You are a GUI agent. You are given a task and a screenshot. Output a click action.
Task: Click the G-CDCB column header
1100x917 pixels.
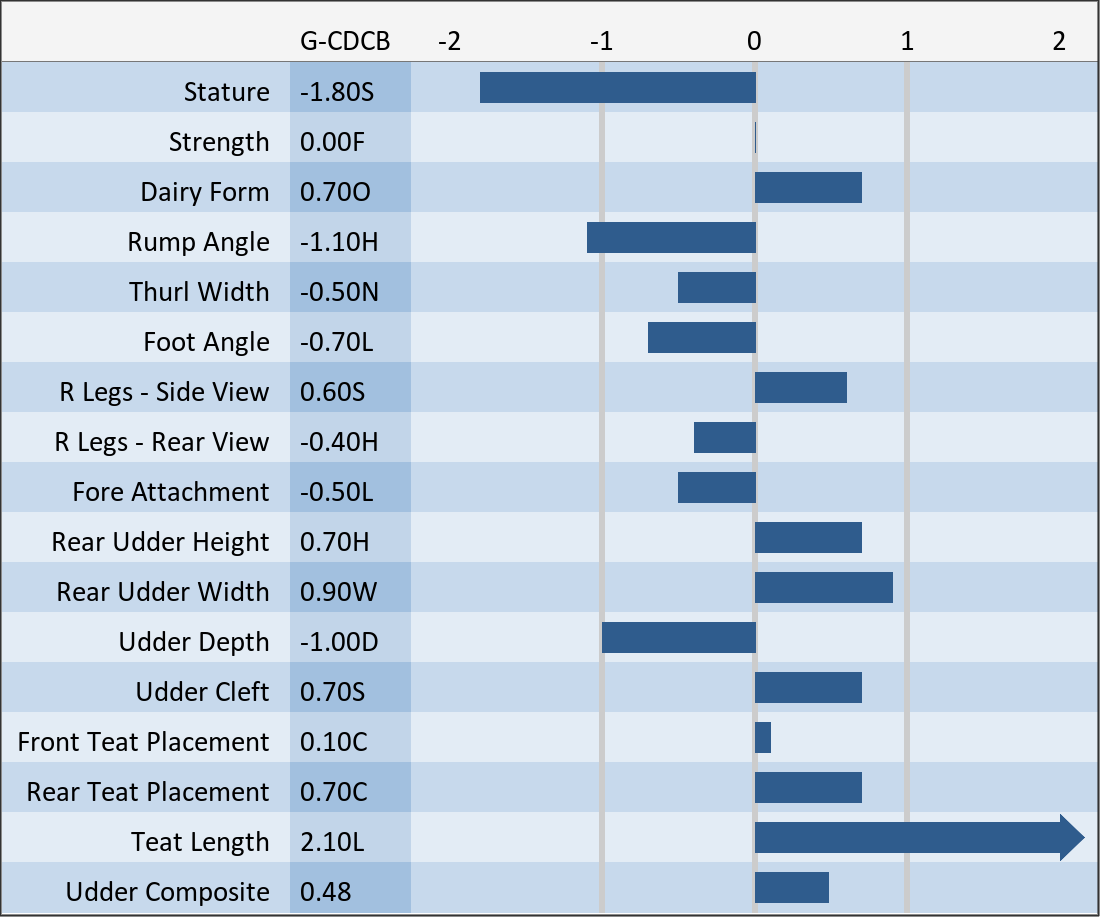[x=345, y=41]
